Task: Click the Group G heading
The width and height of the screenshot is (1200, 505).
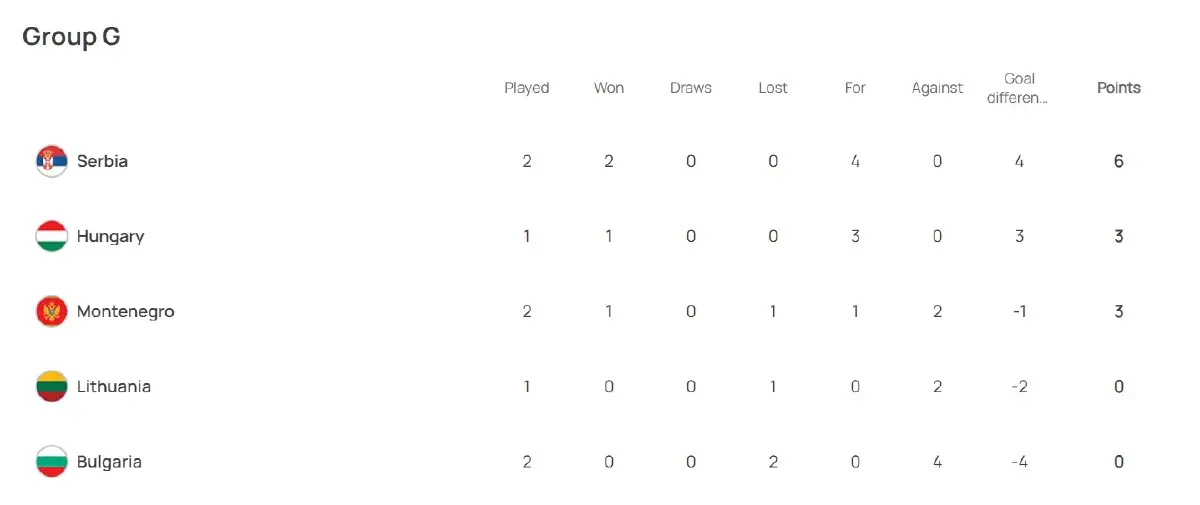Action: [x=71, y=37]
